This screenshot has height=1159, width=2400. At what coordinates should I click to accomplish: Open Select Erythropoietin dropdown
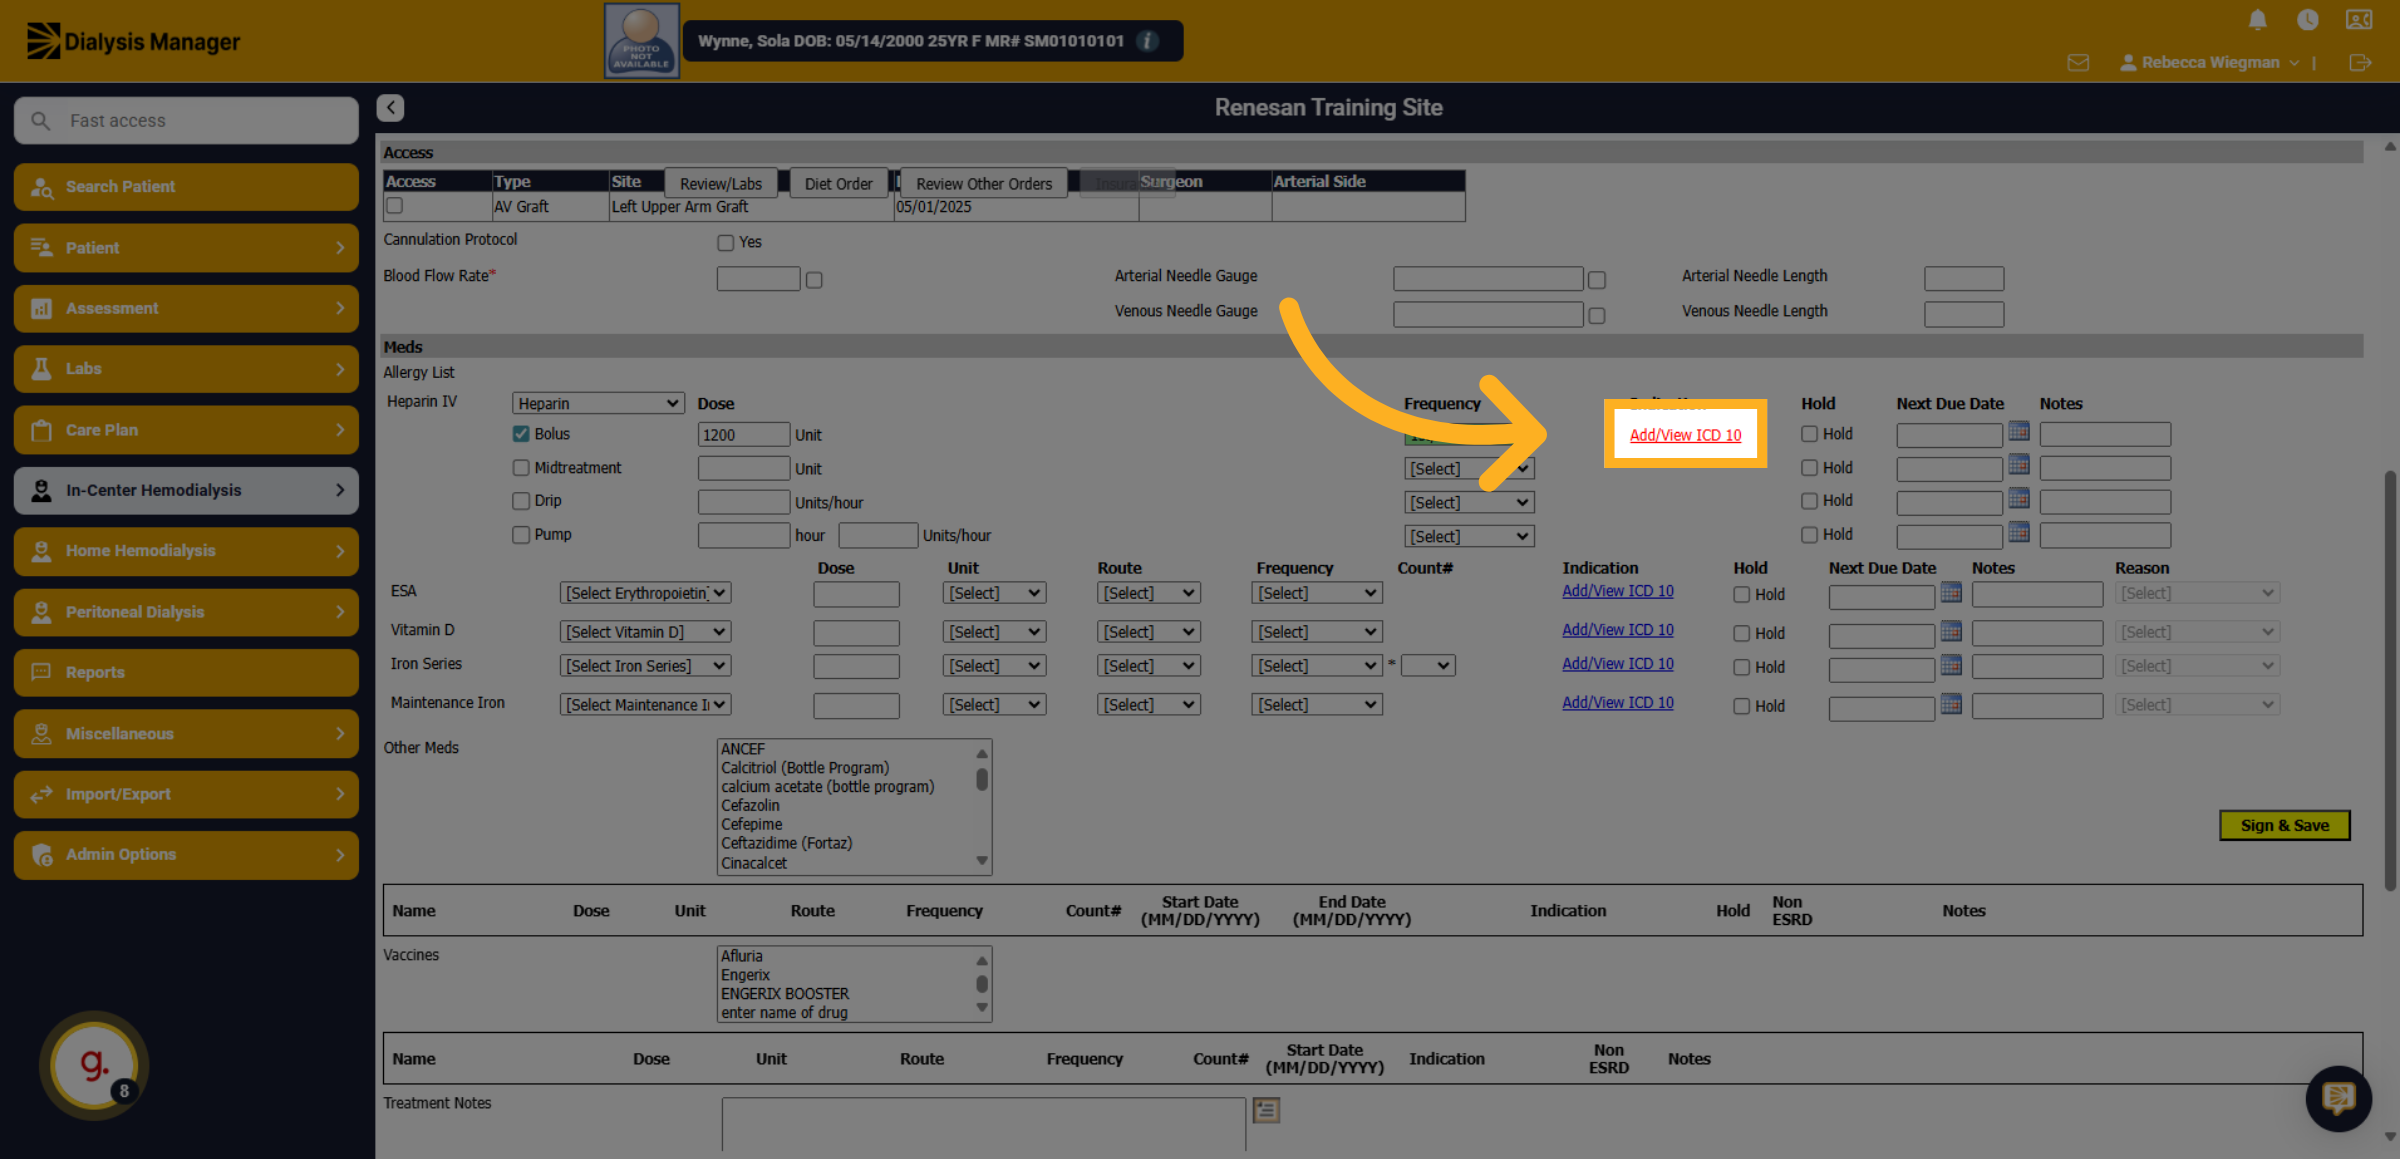(645, 593)
